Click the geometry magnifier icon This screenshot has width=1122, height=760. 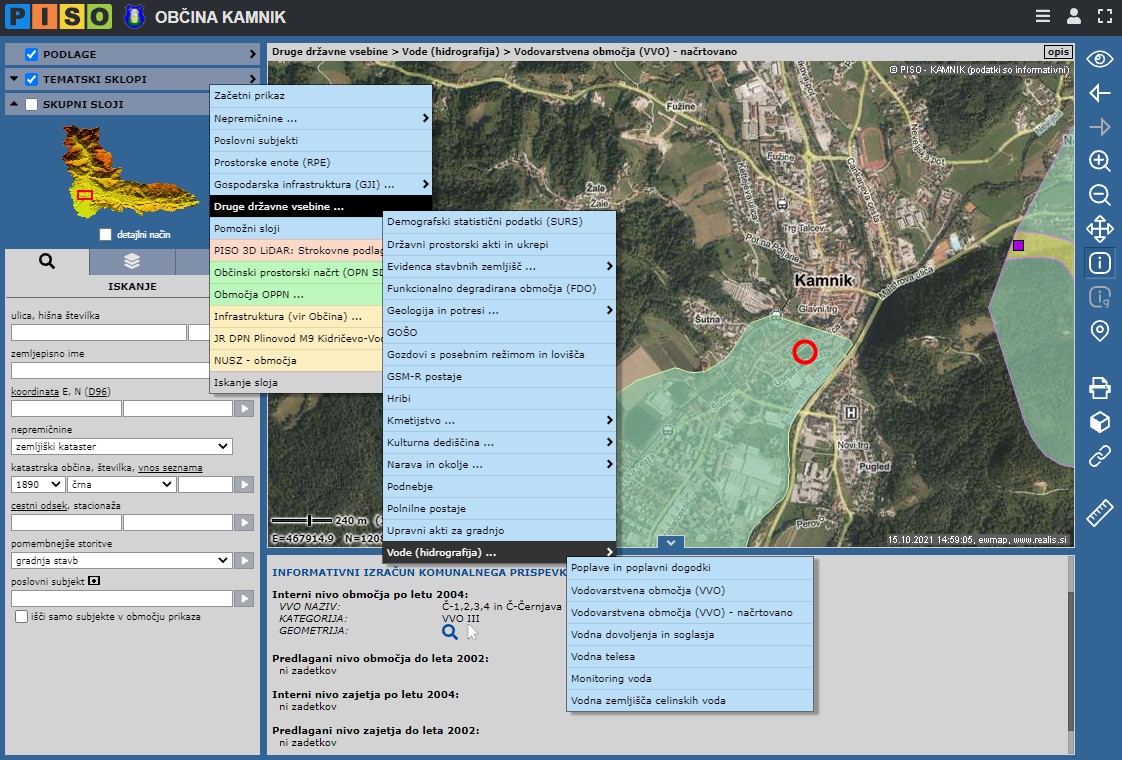[x=450, y=631]
